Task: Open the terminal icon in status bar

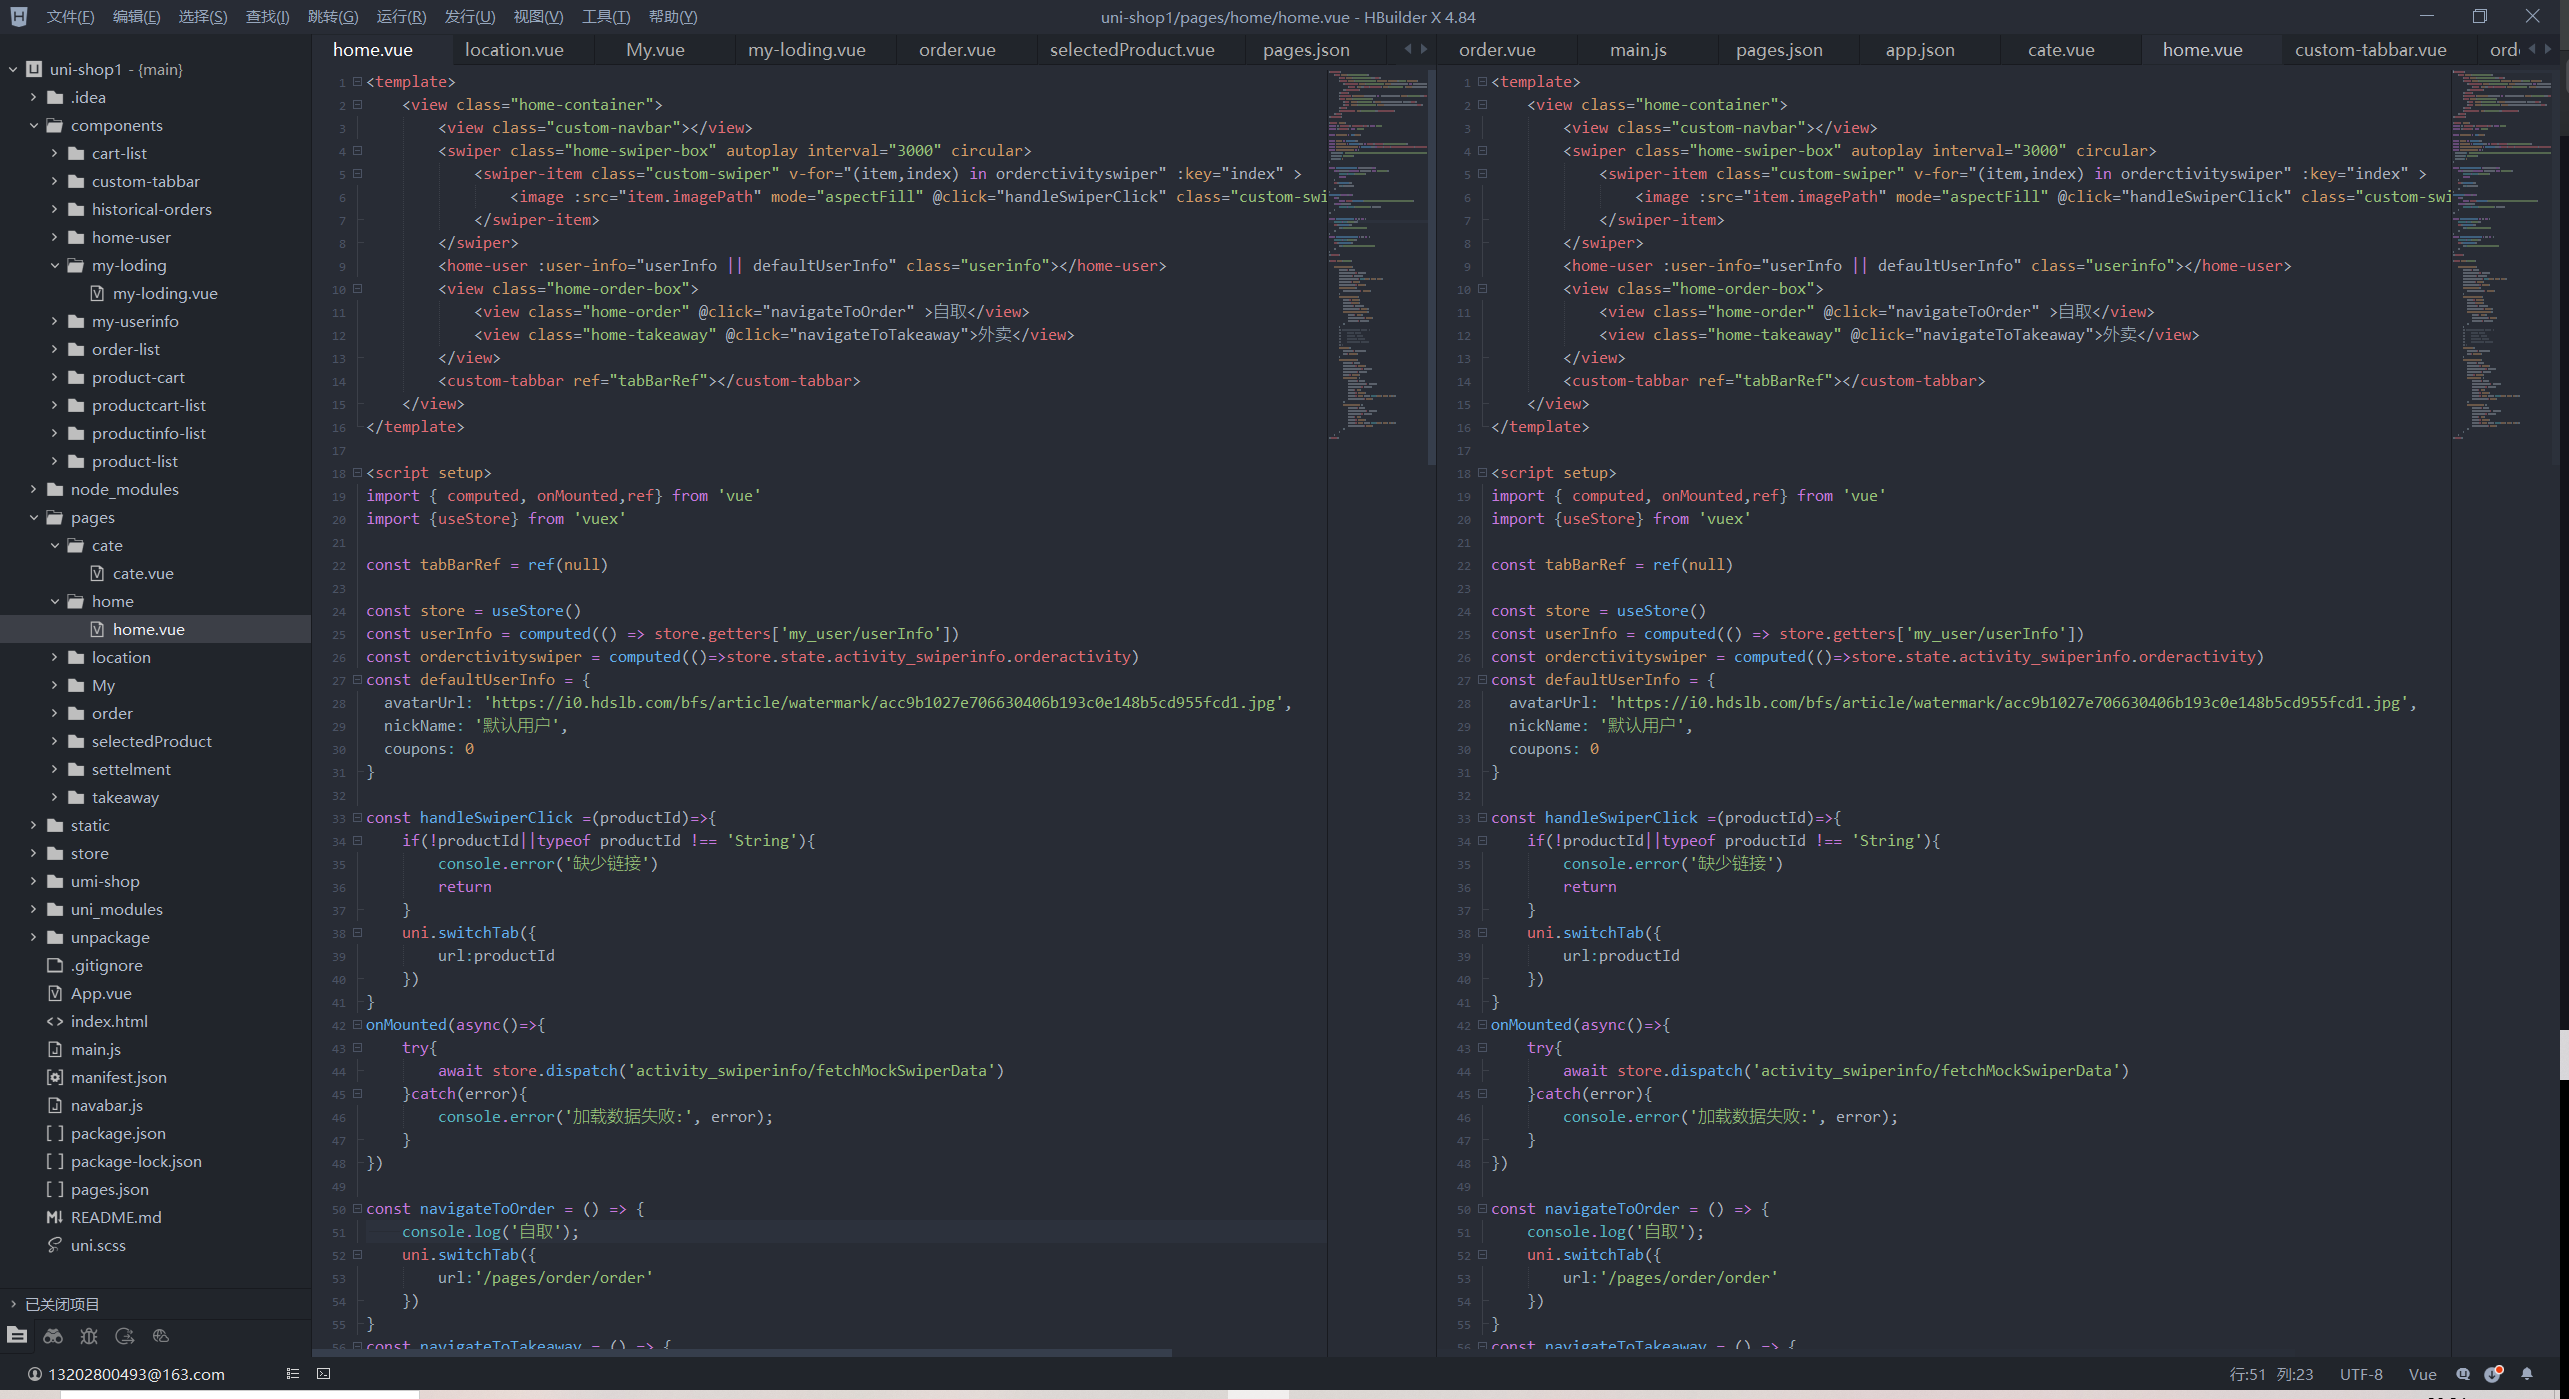Action: [323, 1374]
